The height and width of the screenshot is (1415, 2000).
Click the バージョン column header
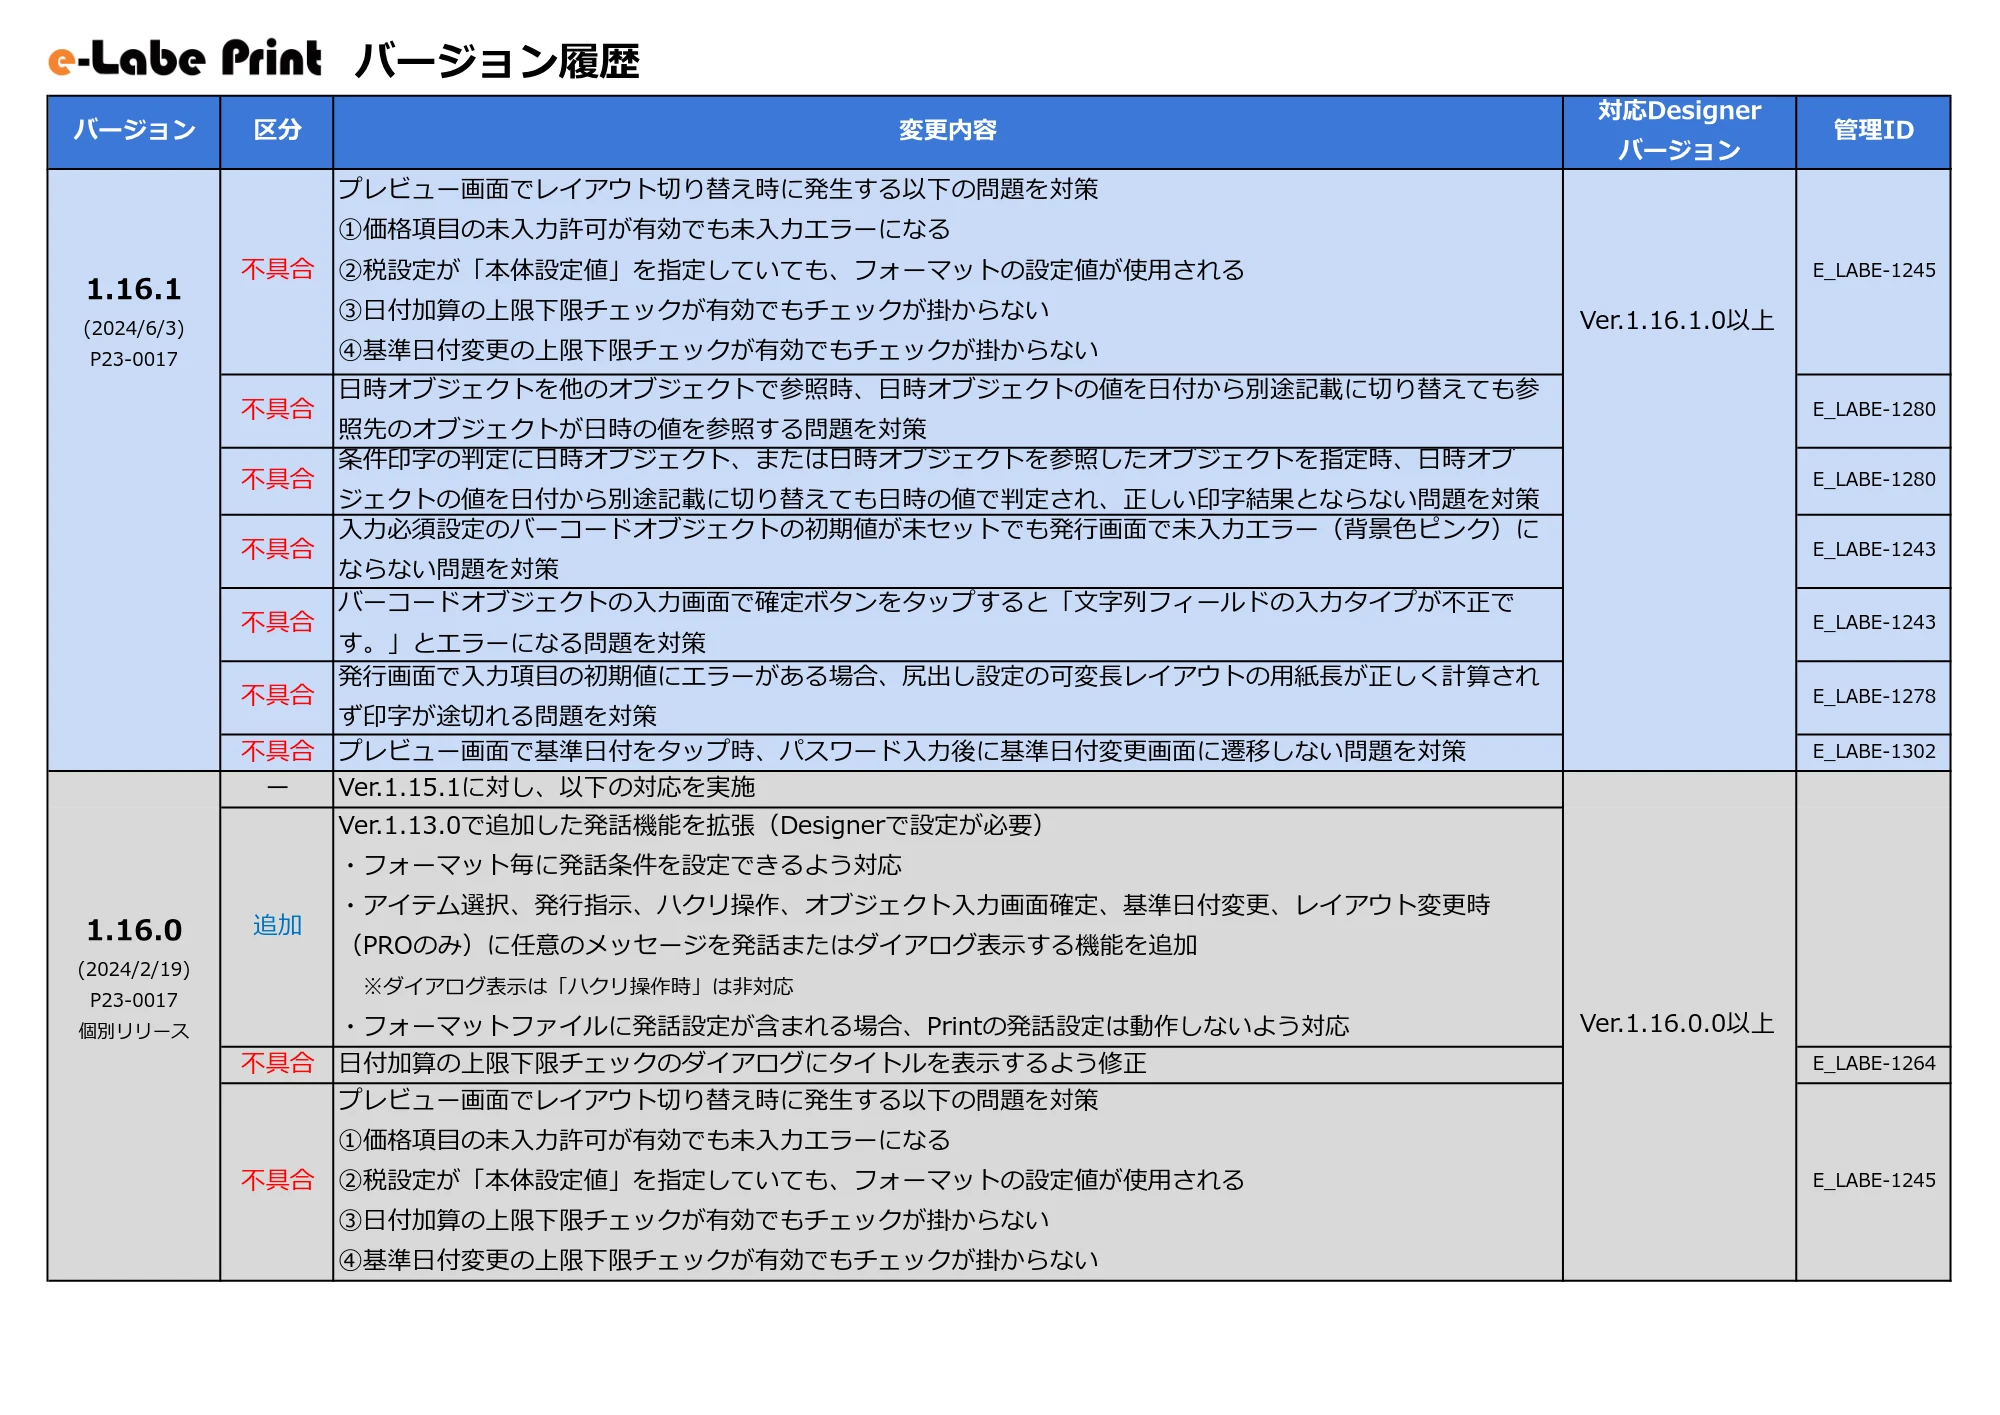tap(134, 131)
